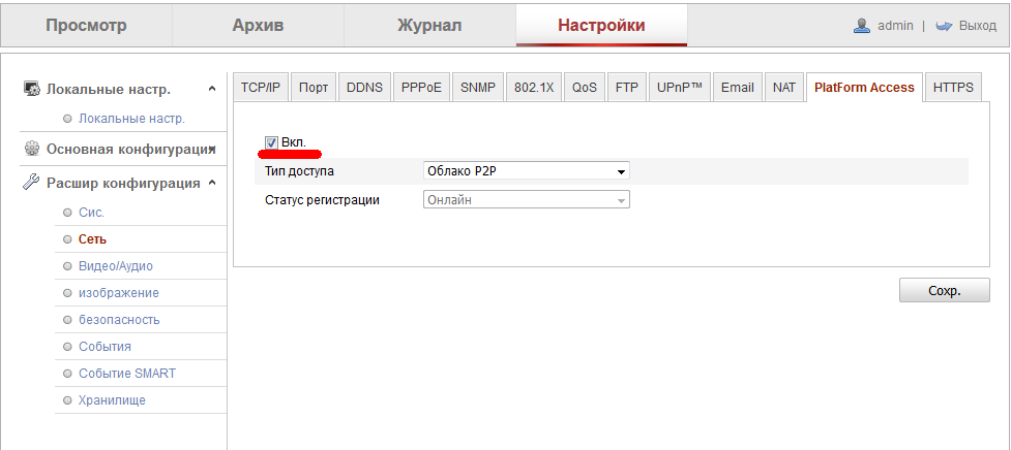This screenshot has width=1011, height=450.
Task: Click the admin user icon
Action: click(862, 25)
